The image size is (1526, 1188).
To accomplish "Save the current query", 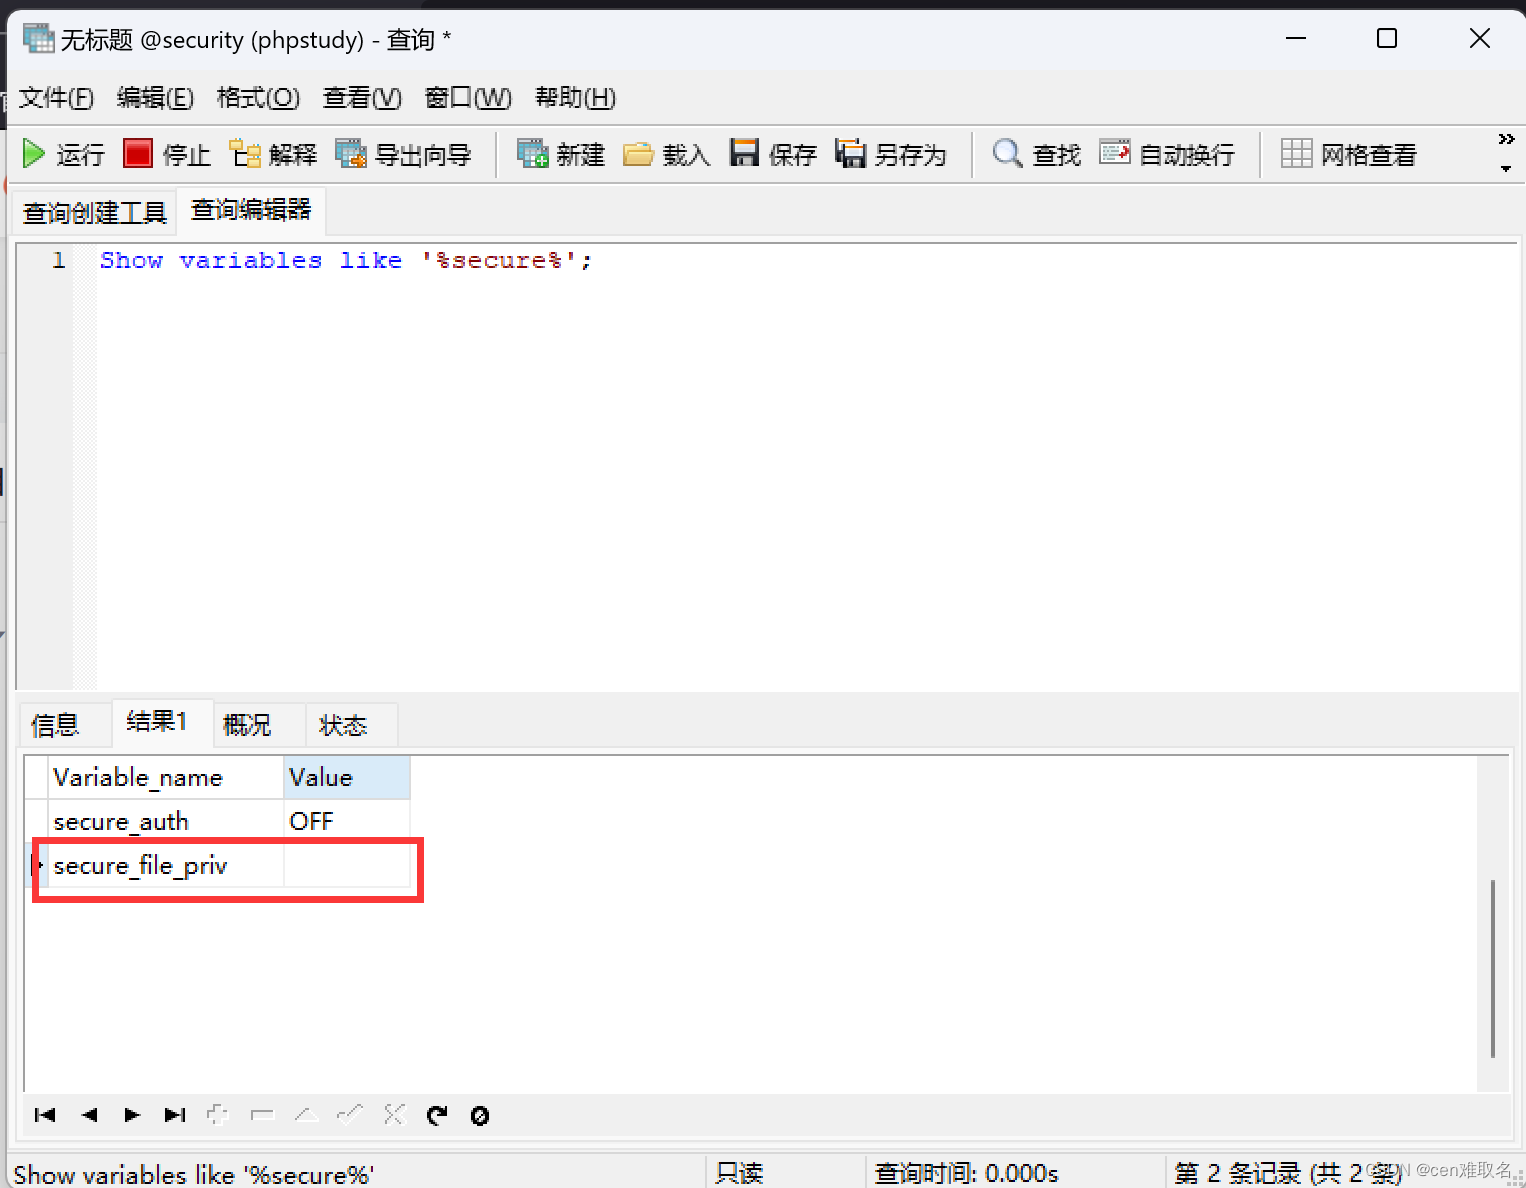I will pyautogui.click(x=772, y=153).
